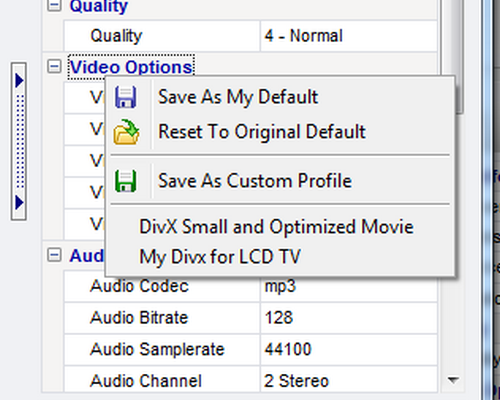Screen dimensions: 500x400
Task: Collapse the Audio Options section
Action: pyautogui.click(x=54, y=255)
